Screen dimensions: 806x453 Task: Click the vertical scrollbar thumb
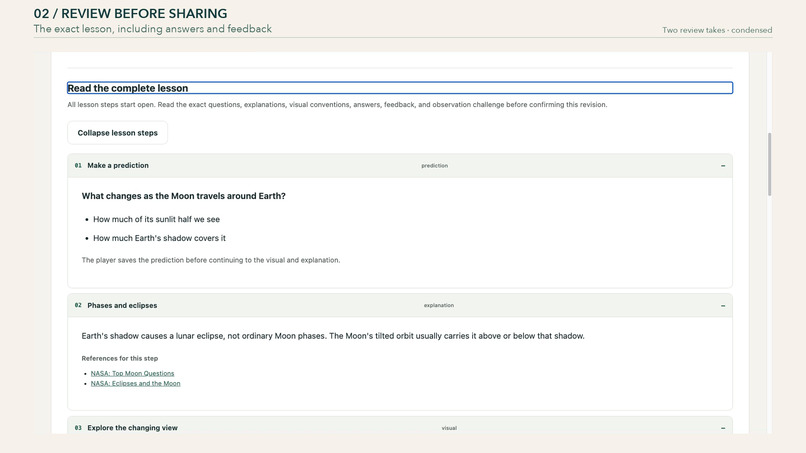(x=769, y=164)
